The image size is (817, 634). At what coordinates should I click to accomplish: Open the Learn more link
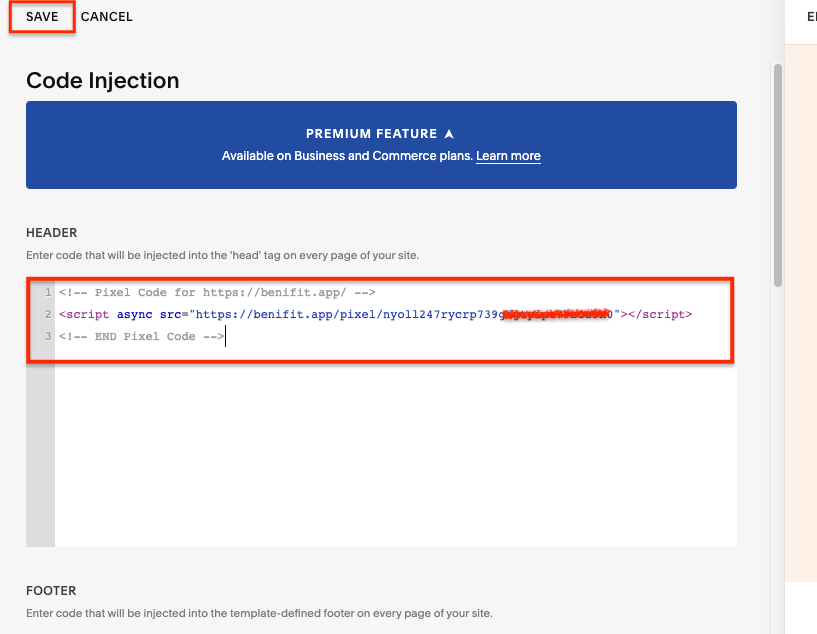click(x=508, y=156)
